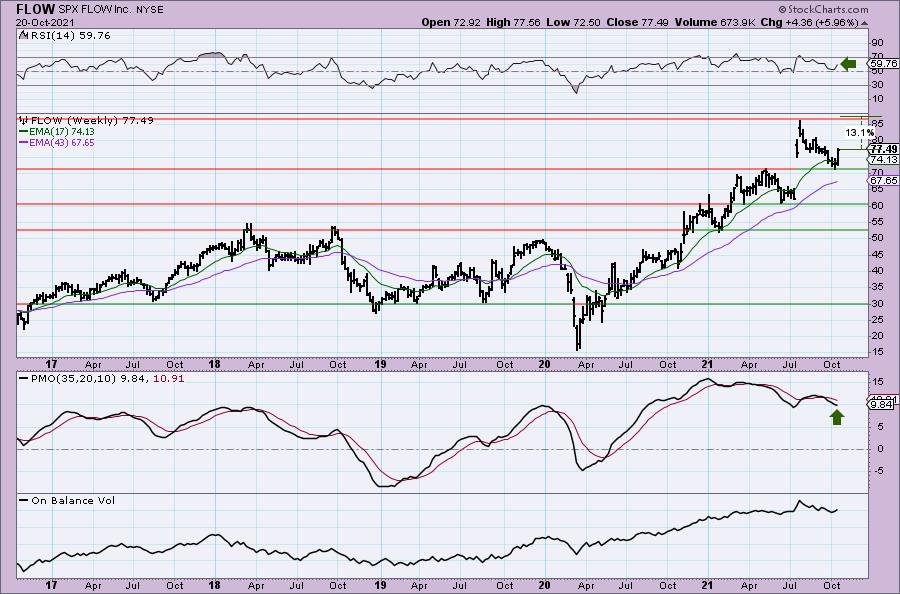This screenshot has width=900, height=594.
Task: Click the 20 price level on the price axis
Action: (x=877, y=336)
